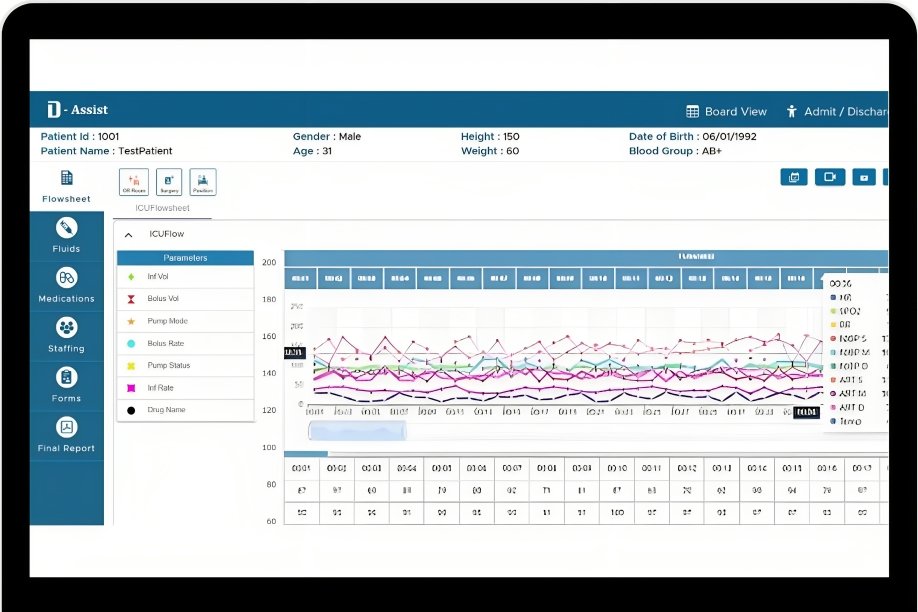Open the video camera button
The width and height of the screenshot is (918, 612).
(x=829, y=177)
